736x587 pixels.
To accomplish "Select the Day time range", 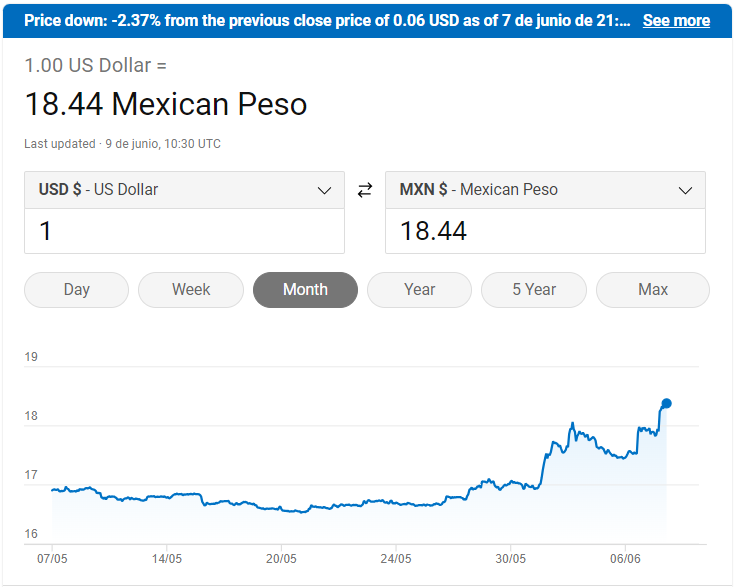I will pyautogui.click(x=76, y=290).
